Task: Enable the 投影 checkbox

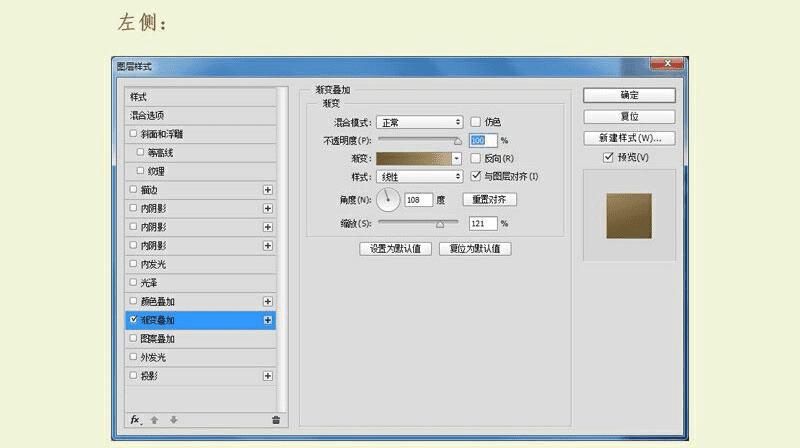Action: pyautogui.click(x=133, y=376)
